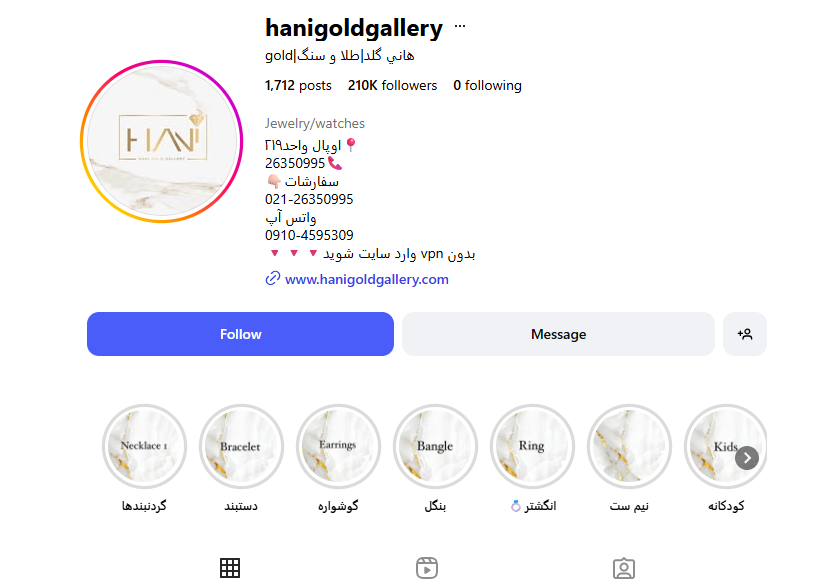Screen dimensions: 831x583
Task: Click the link icon beside website URL
Action: (x=272, y=279)
